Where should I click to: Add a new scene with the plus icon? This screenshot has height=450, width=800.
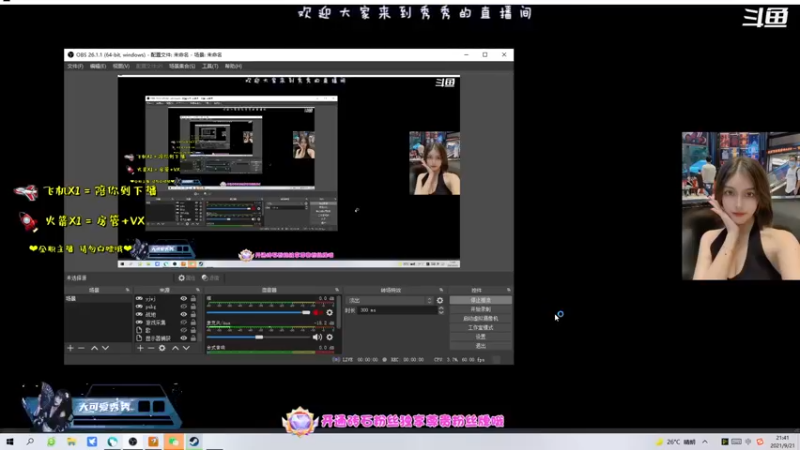coord(70,348)
